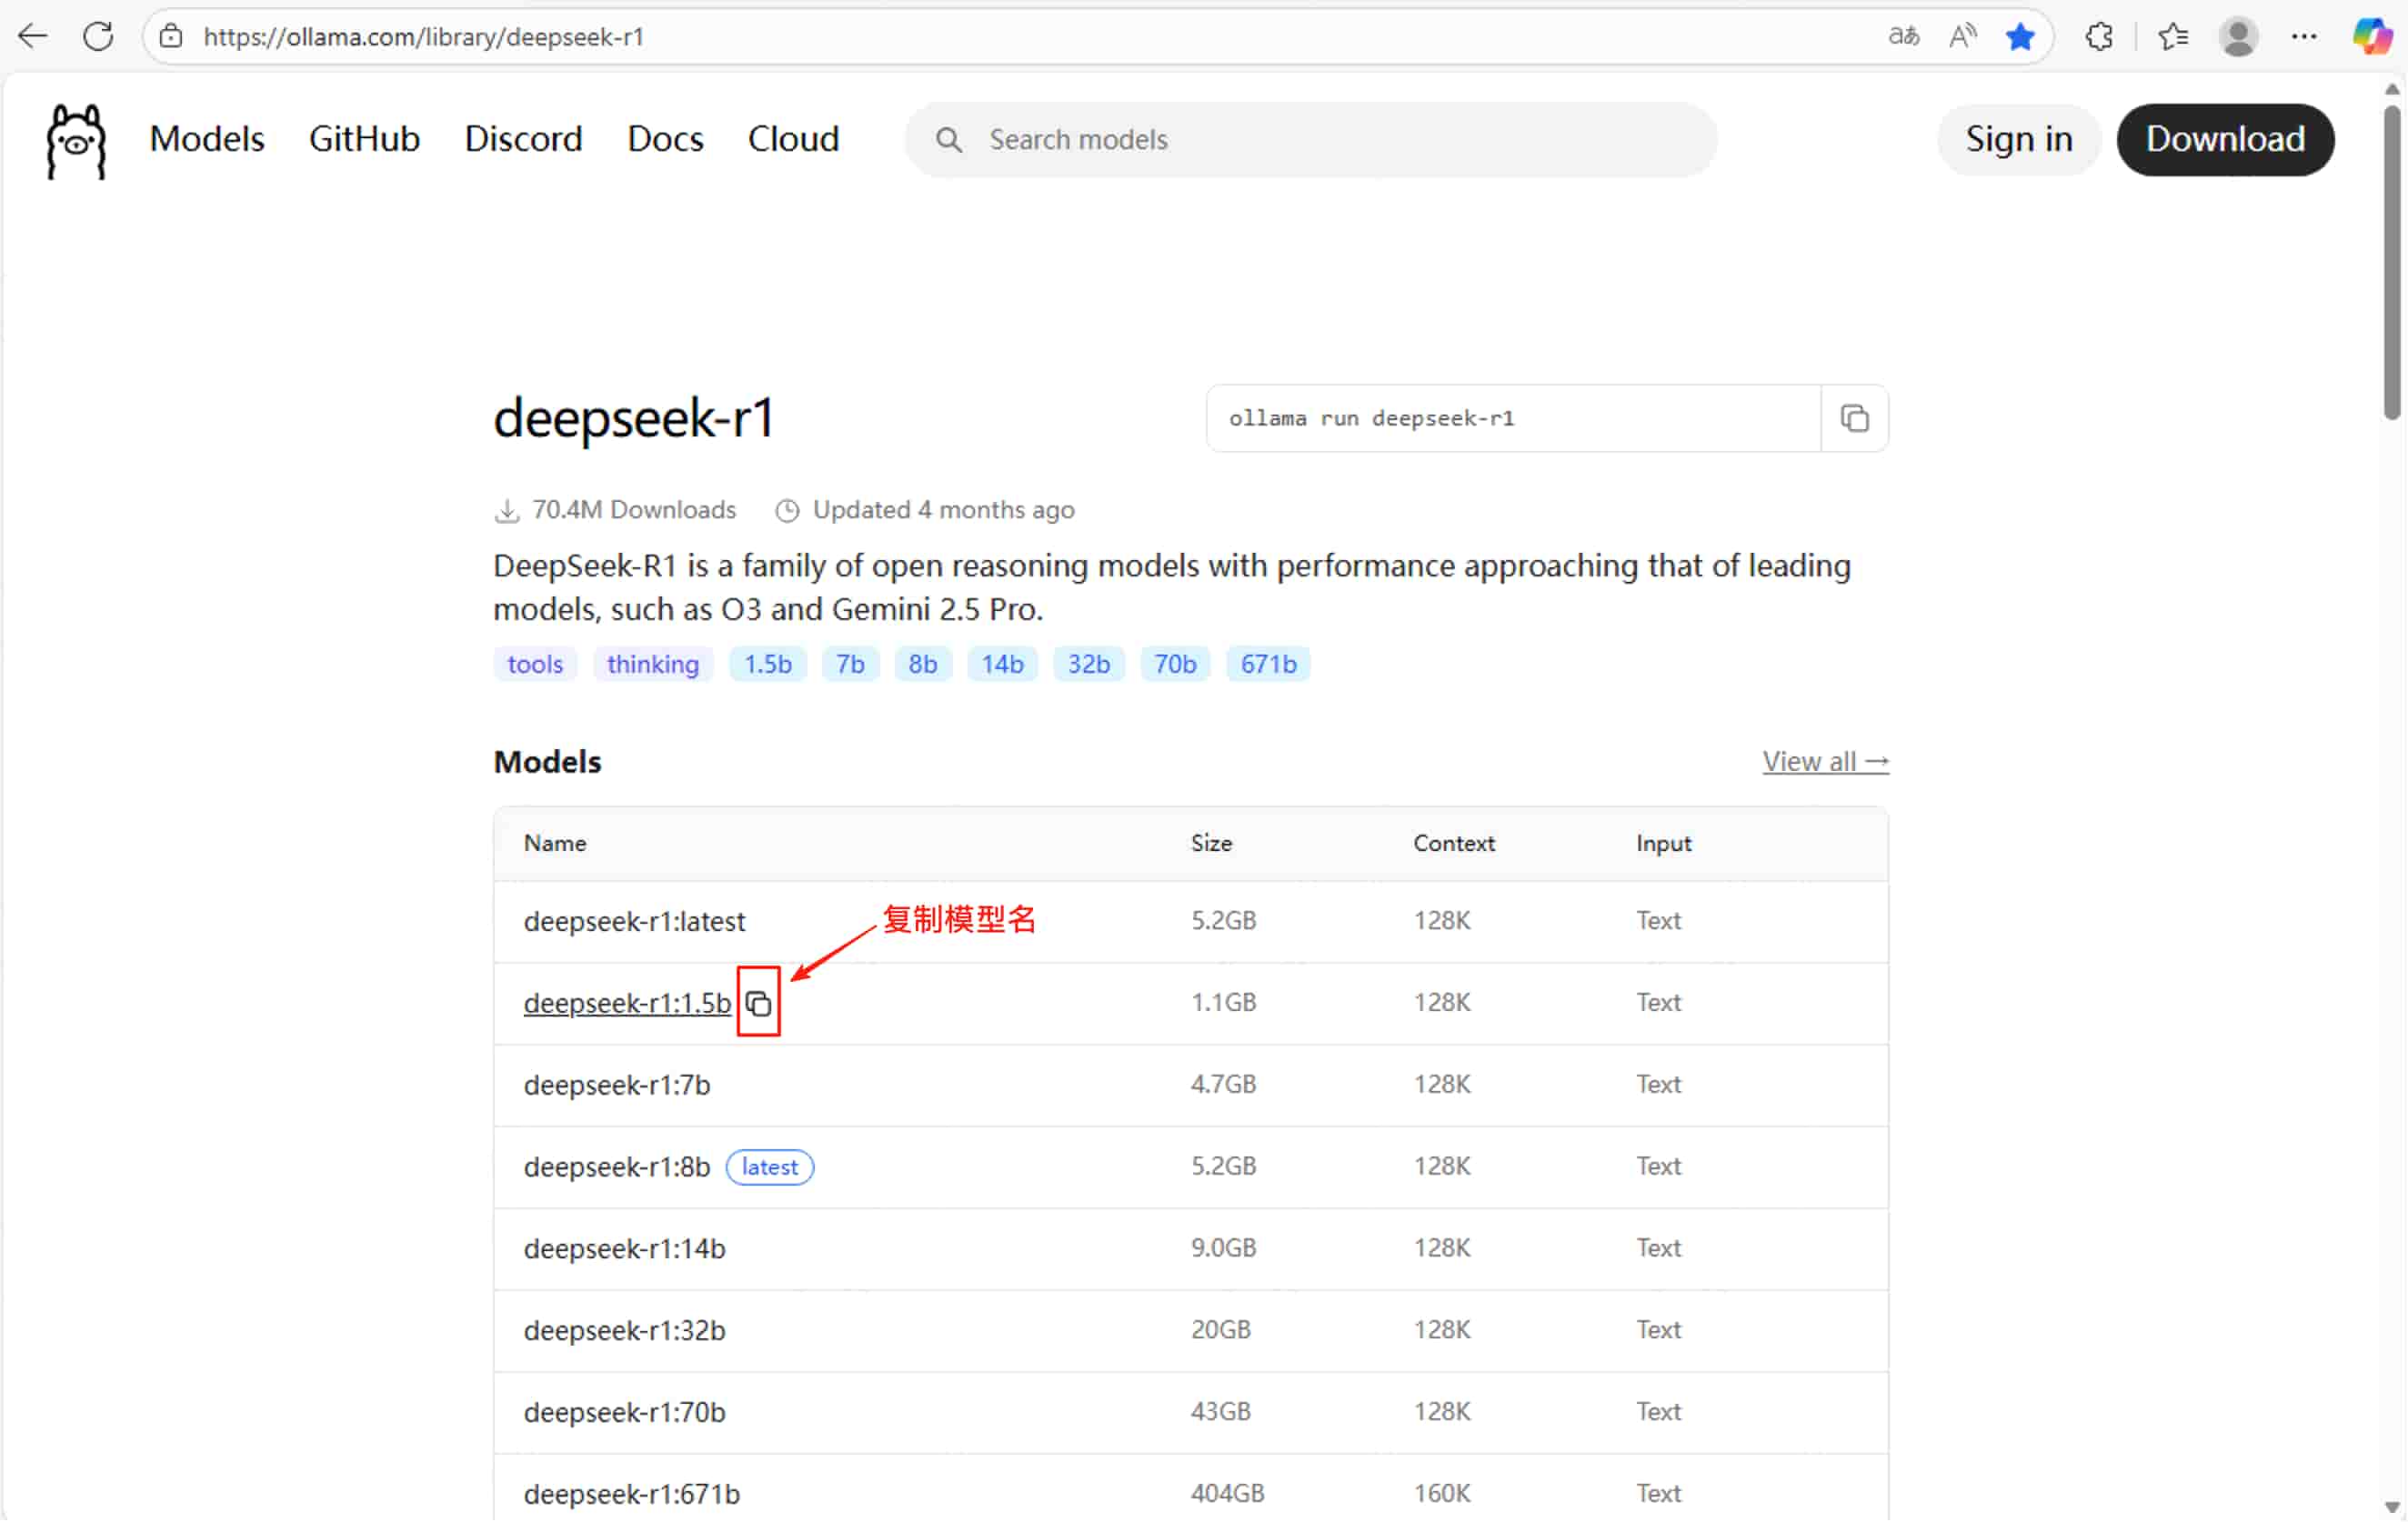Click the Ollama llama logo
This screenshot has width=2408, height=1522.
tap(76, 140)
